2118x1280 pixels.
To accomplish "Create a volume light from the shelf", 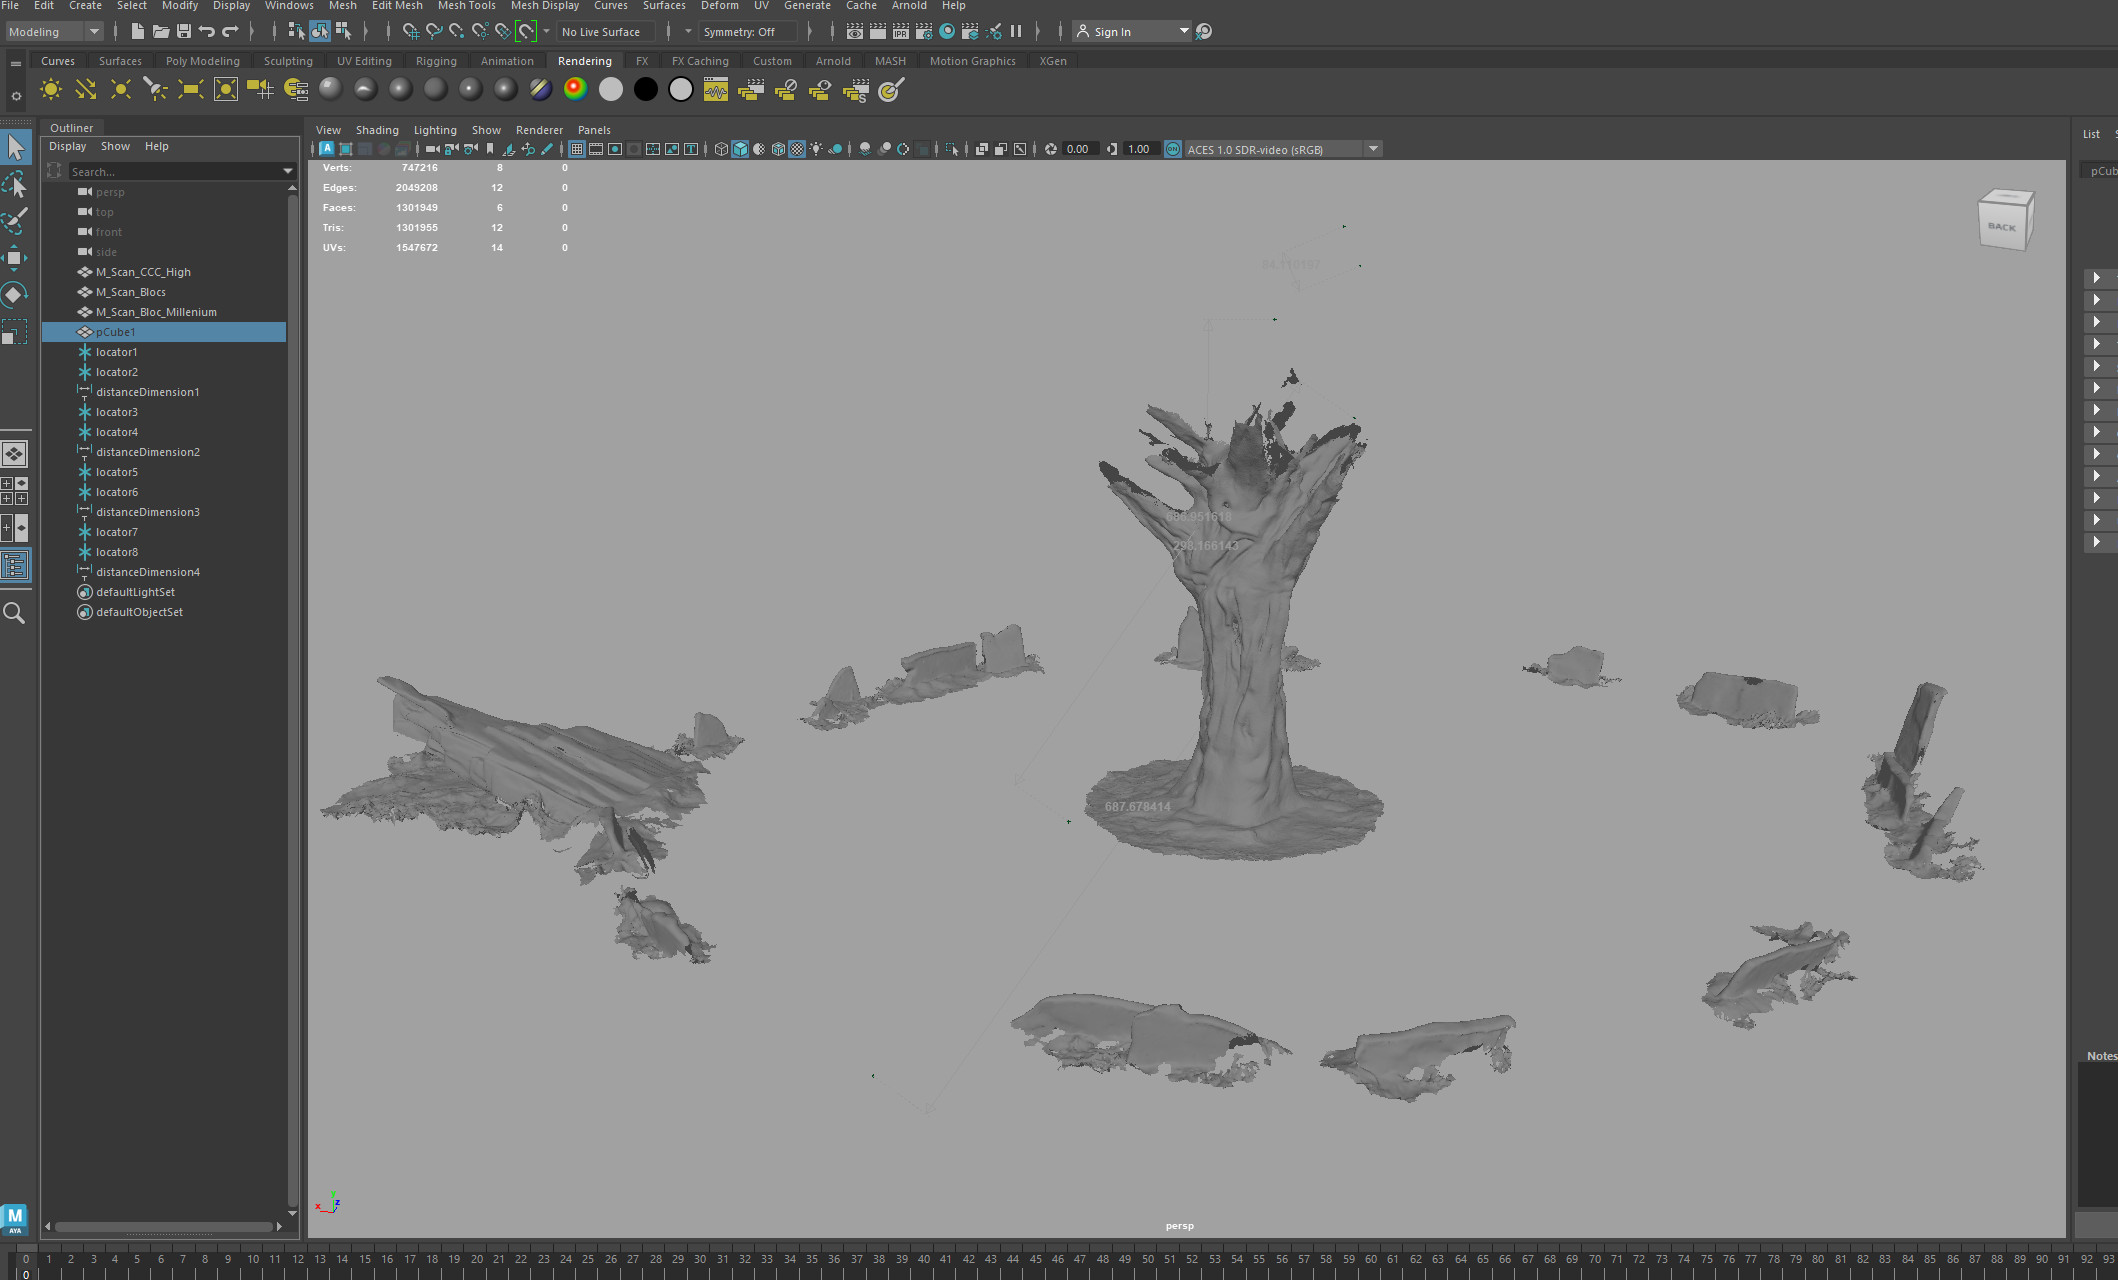I will 226,90.
